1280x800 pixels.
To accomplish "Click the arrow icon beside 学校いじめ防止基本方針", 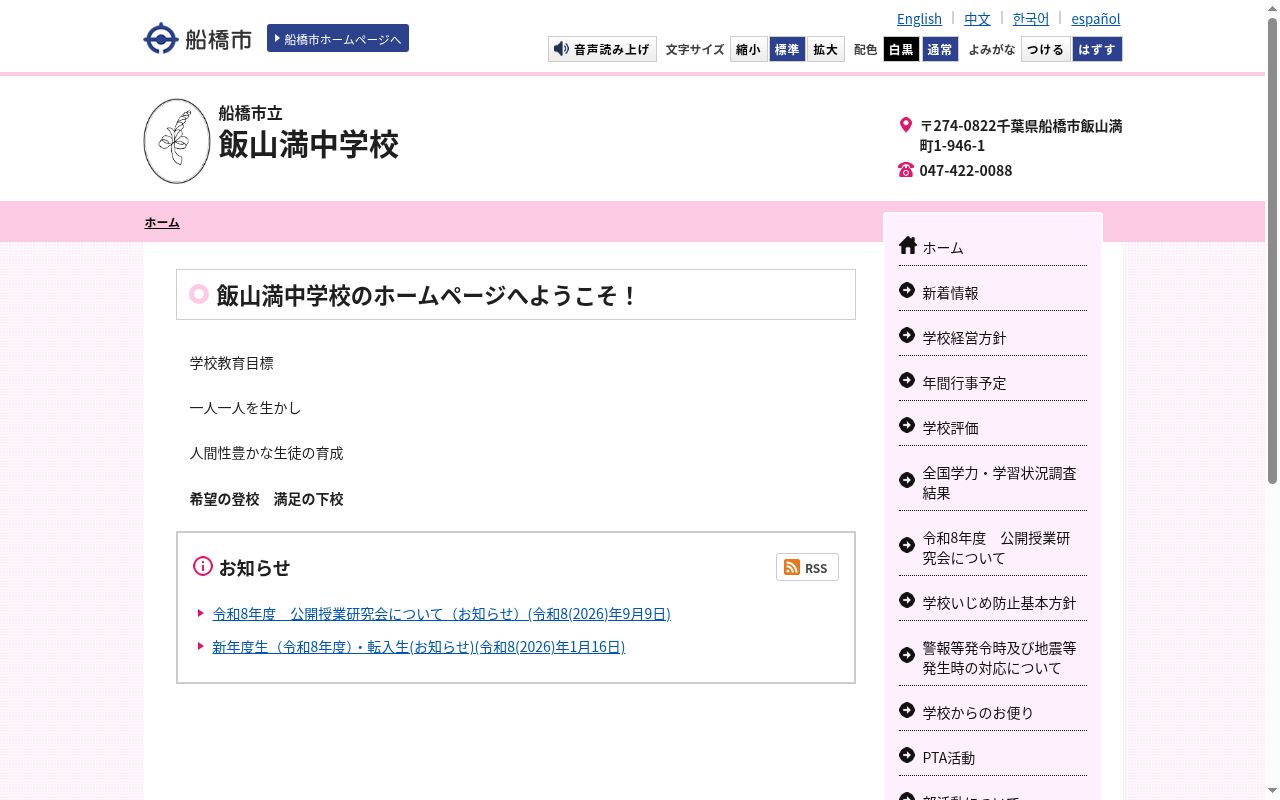I will coord(907,601).
